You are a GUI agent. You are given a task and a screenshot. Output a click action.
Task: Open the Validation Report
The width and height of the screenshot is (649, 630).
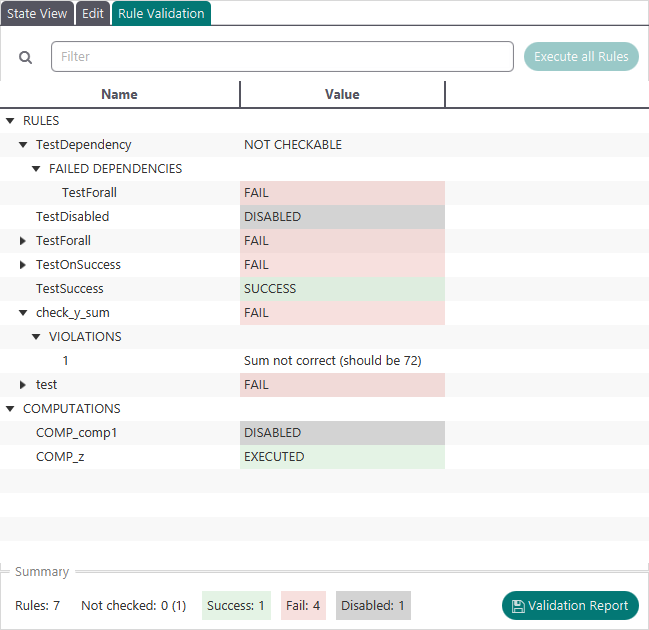click(x=570, y=605)
